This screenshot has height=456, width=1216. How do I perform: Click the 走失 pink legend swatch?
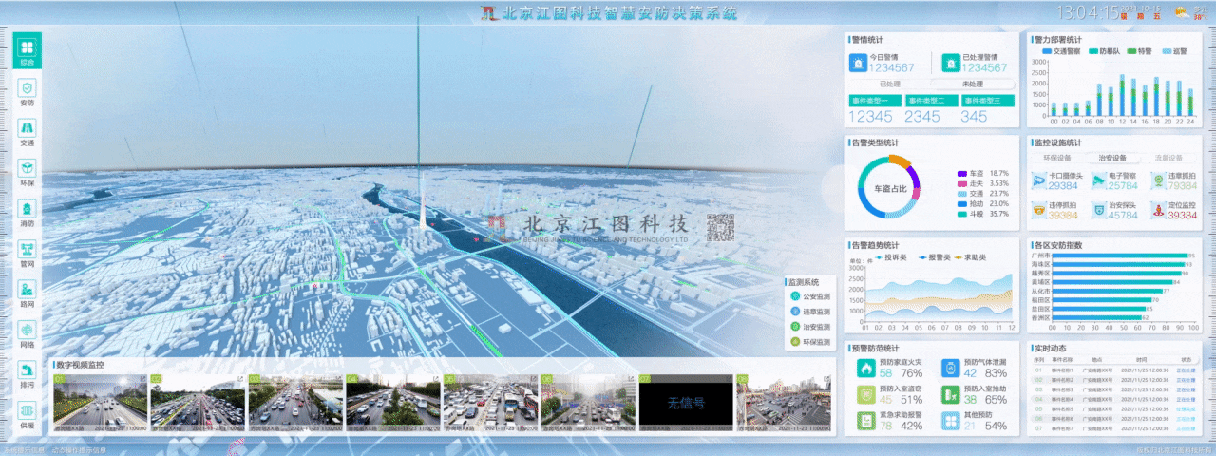coord(962,184)
